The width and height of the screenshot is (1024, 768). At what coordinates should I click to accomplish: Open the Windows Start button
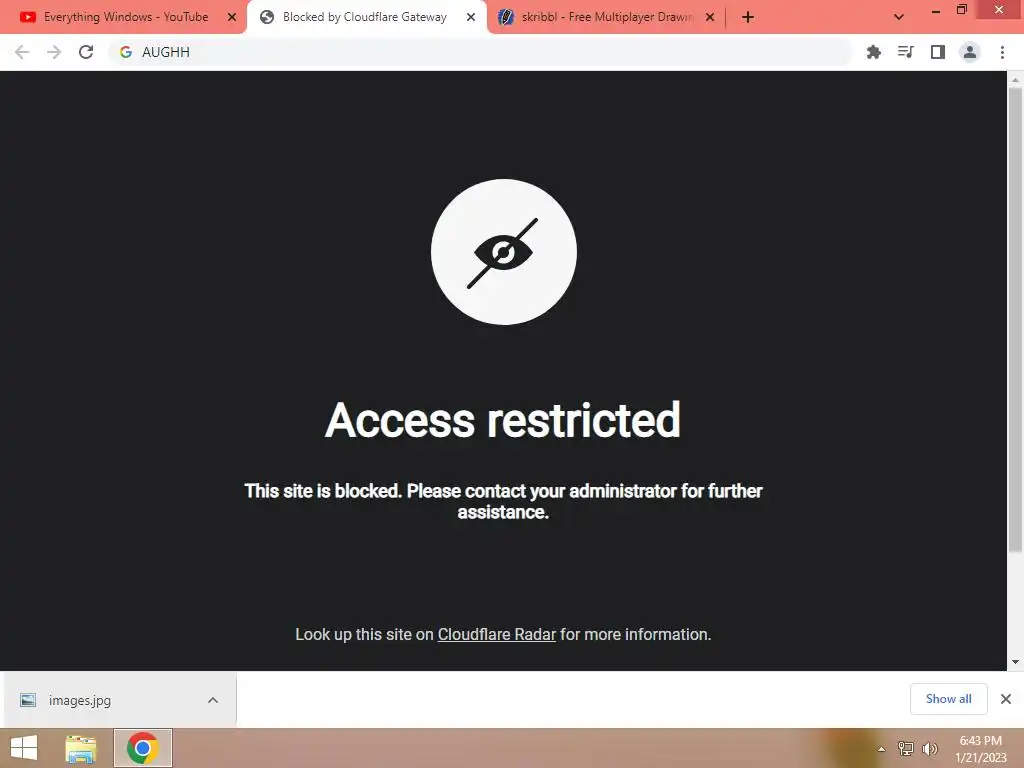click(x=24, y=748)
